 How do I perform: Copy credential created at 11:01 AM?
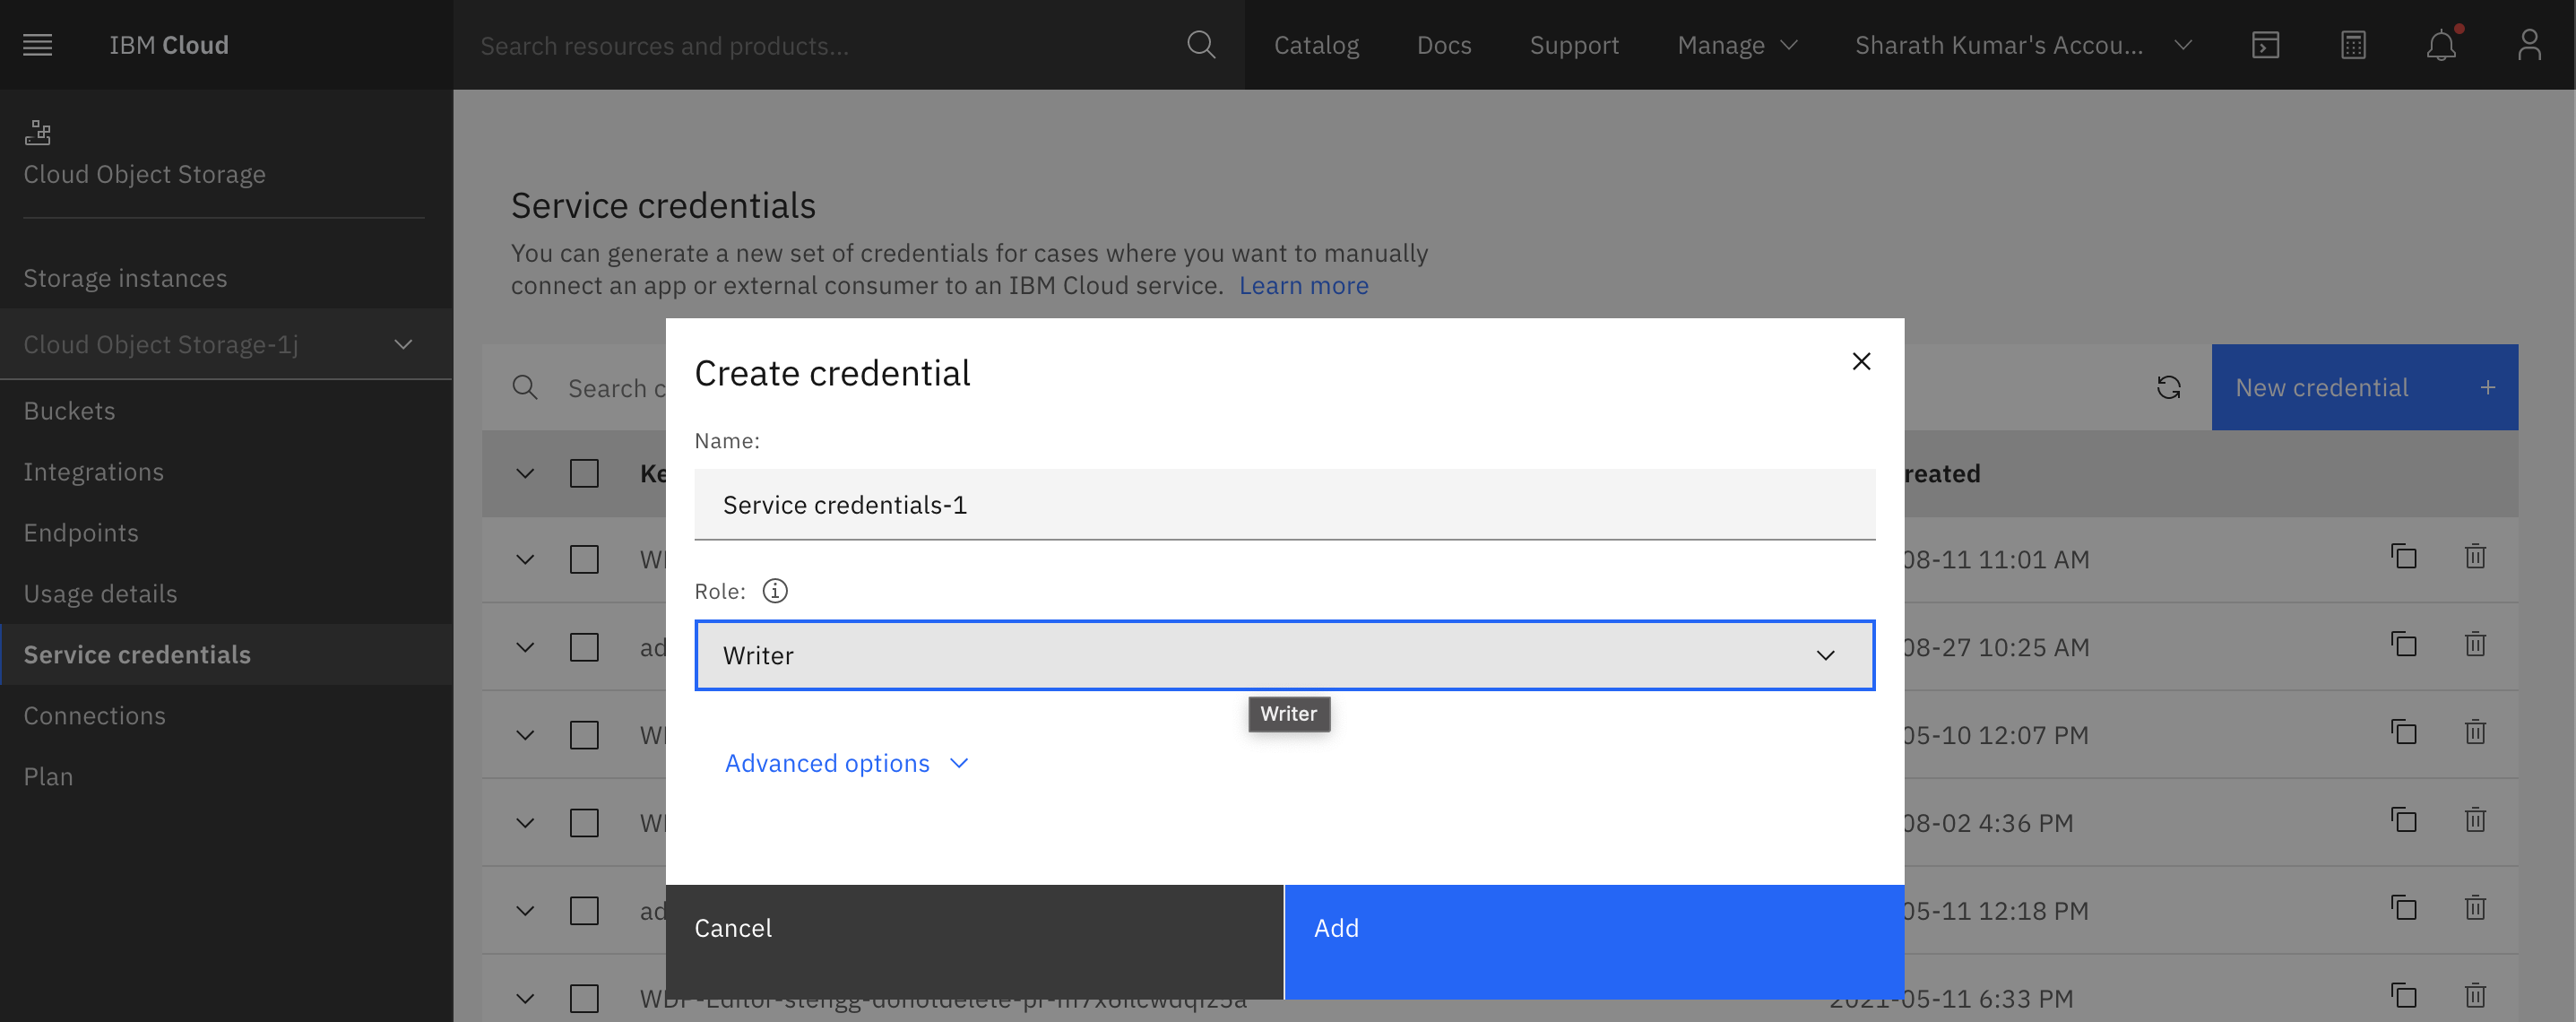[x=2404, y=557]
